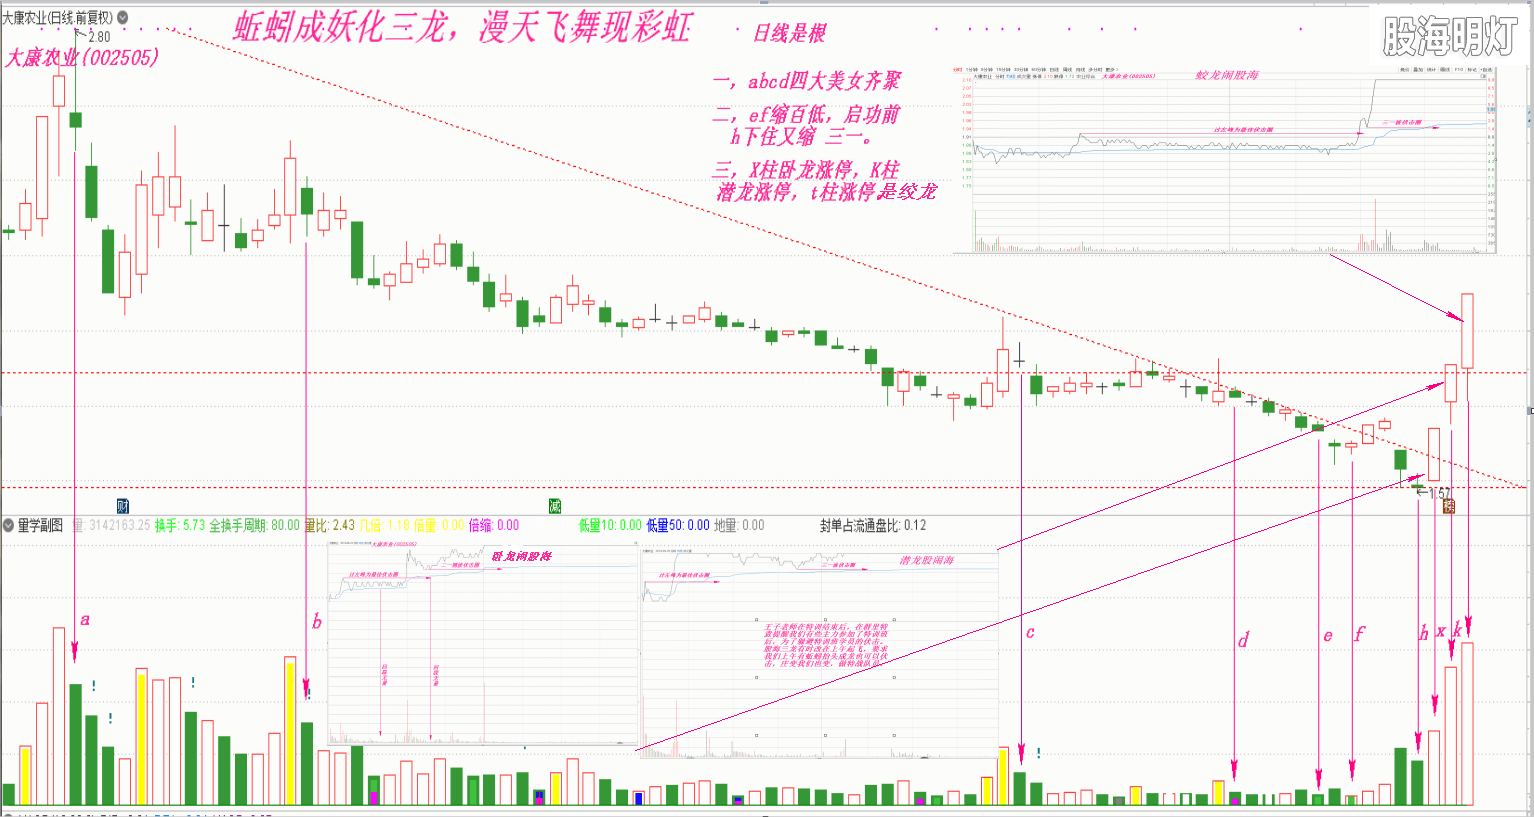Select the 量学副图 indicator label
The width and height of the screenshot is (1534, 817).
[x=40, y=525]
